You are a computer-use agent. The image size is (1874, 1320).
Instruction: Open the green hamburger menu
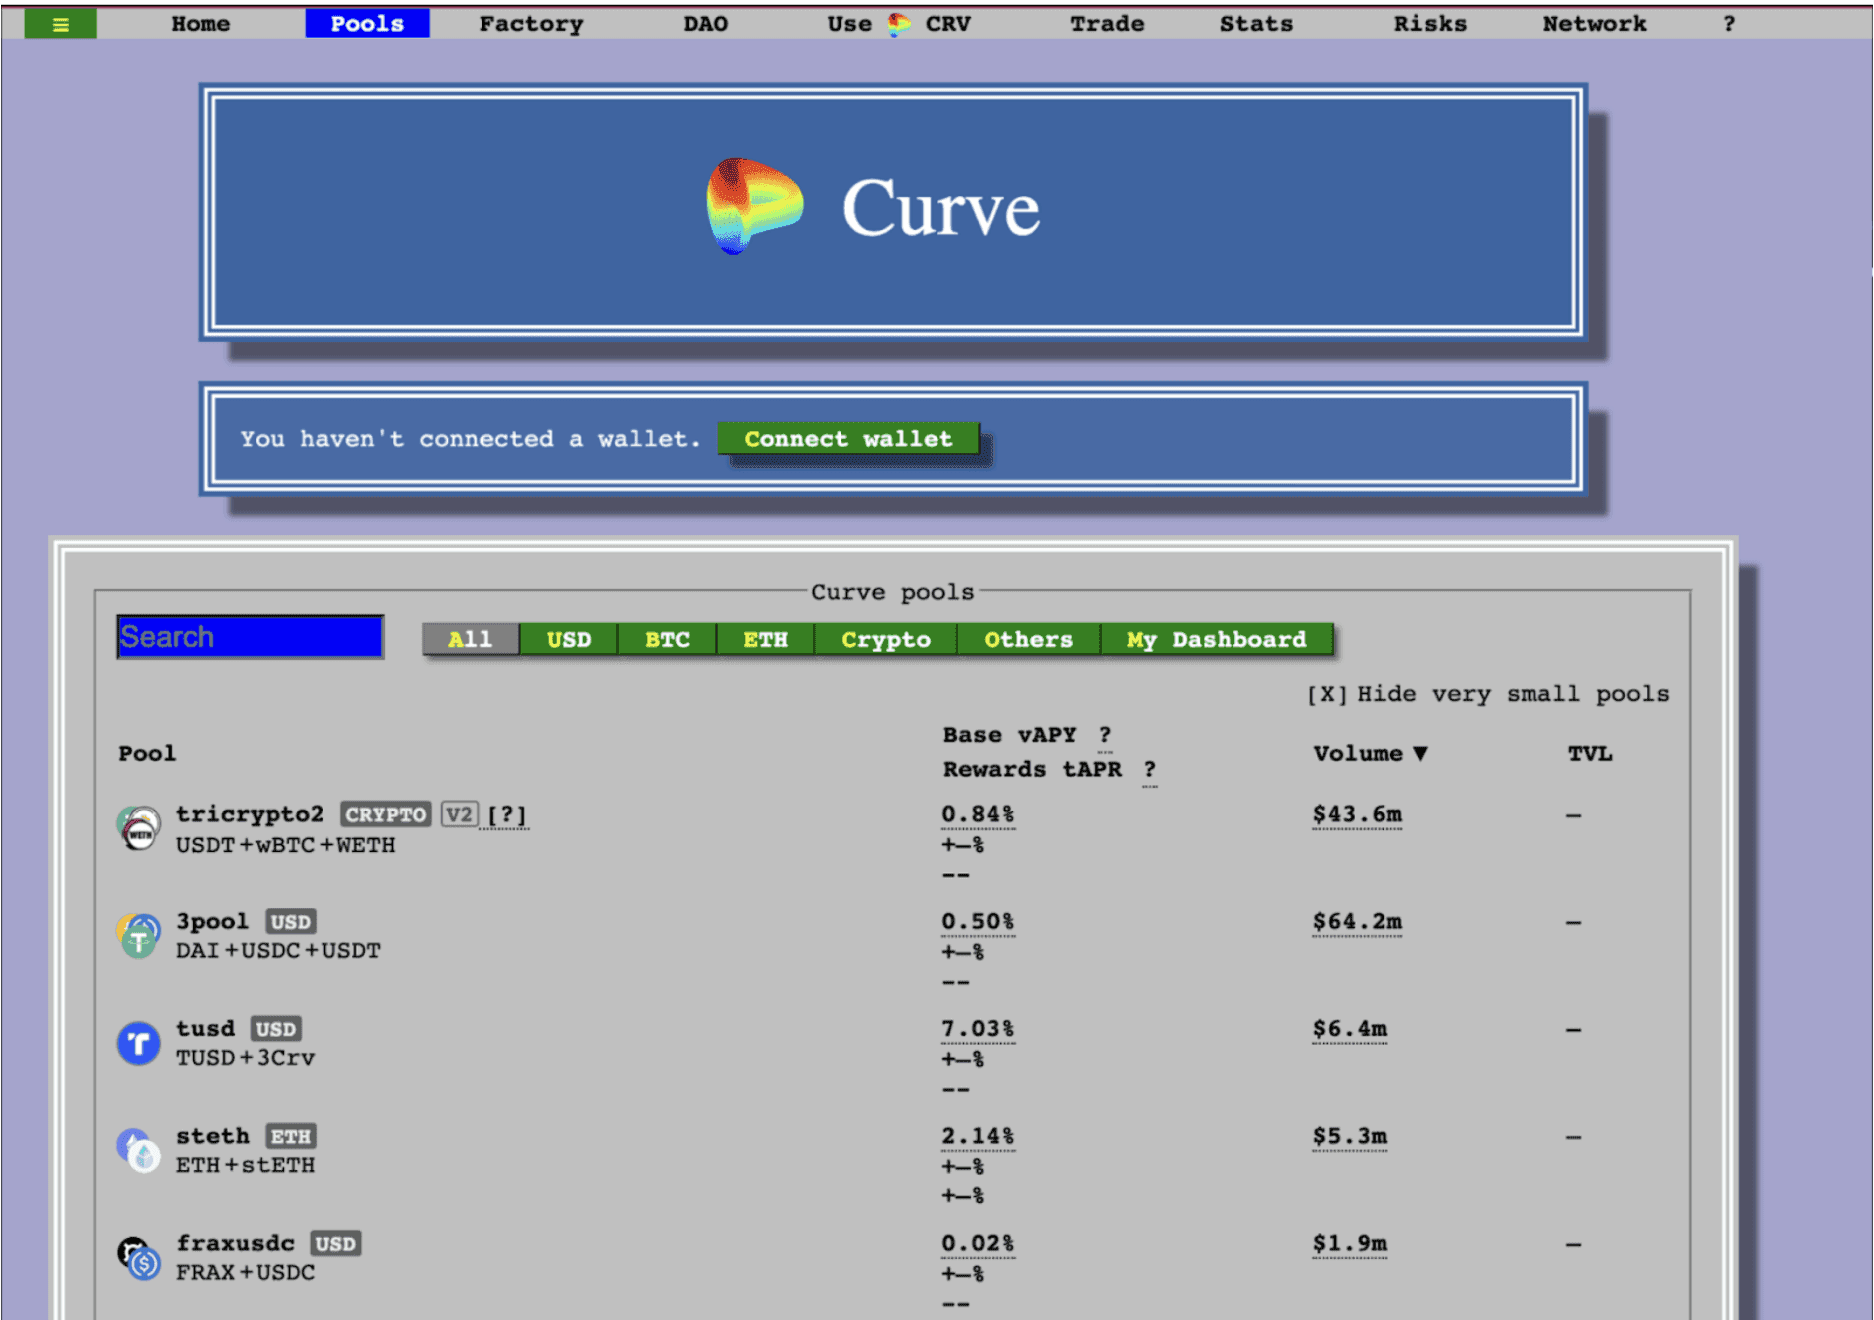60,24
